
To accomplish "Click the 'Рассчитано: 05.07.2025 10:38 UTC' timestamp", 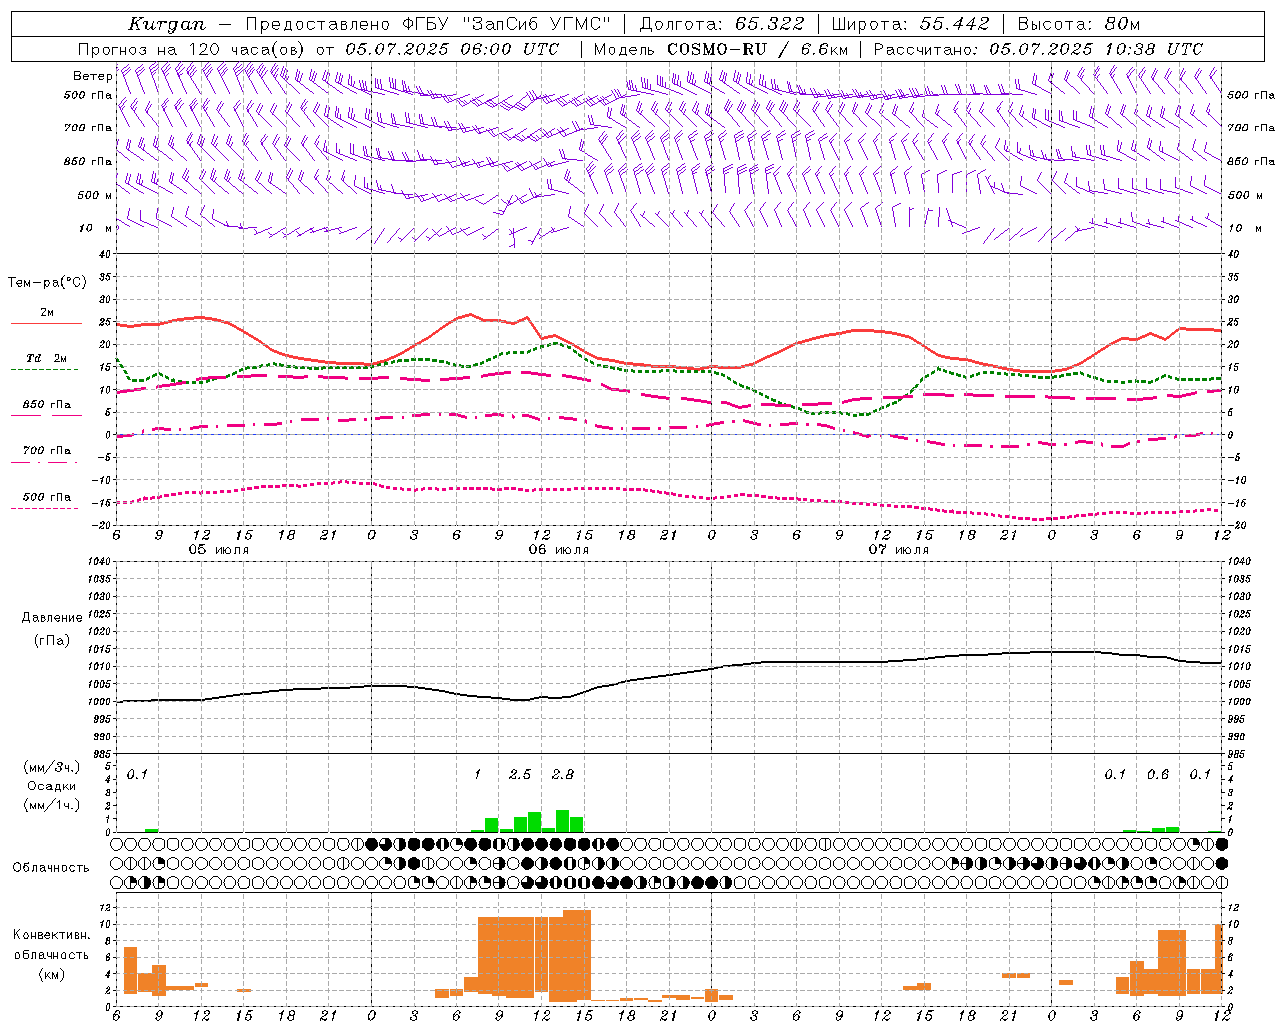I will 1038,49.
